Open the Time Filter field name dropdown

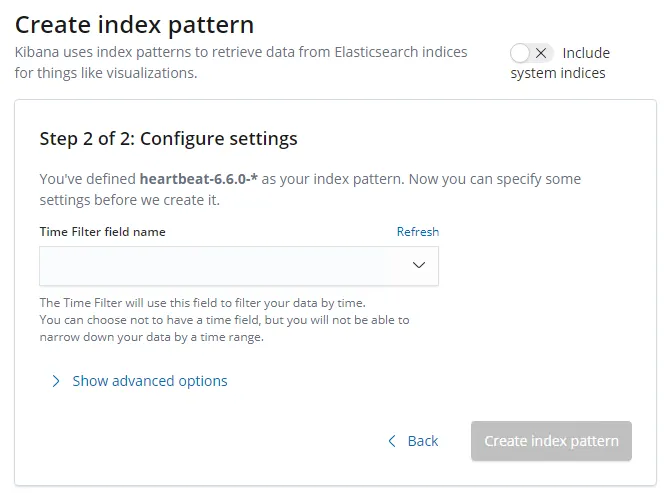[239, 266]
